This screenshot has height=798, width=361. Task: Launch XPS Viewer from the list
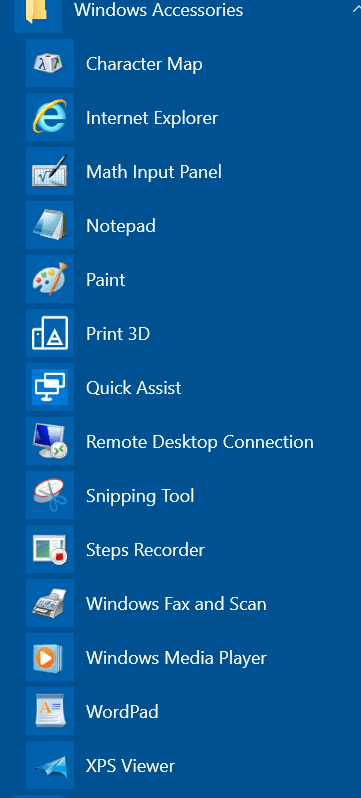[x=193, y=765]
